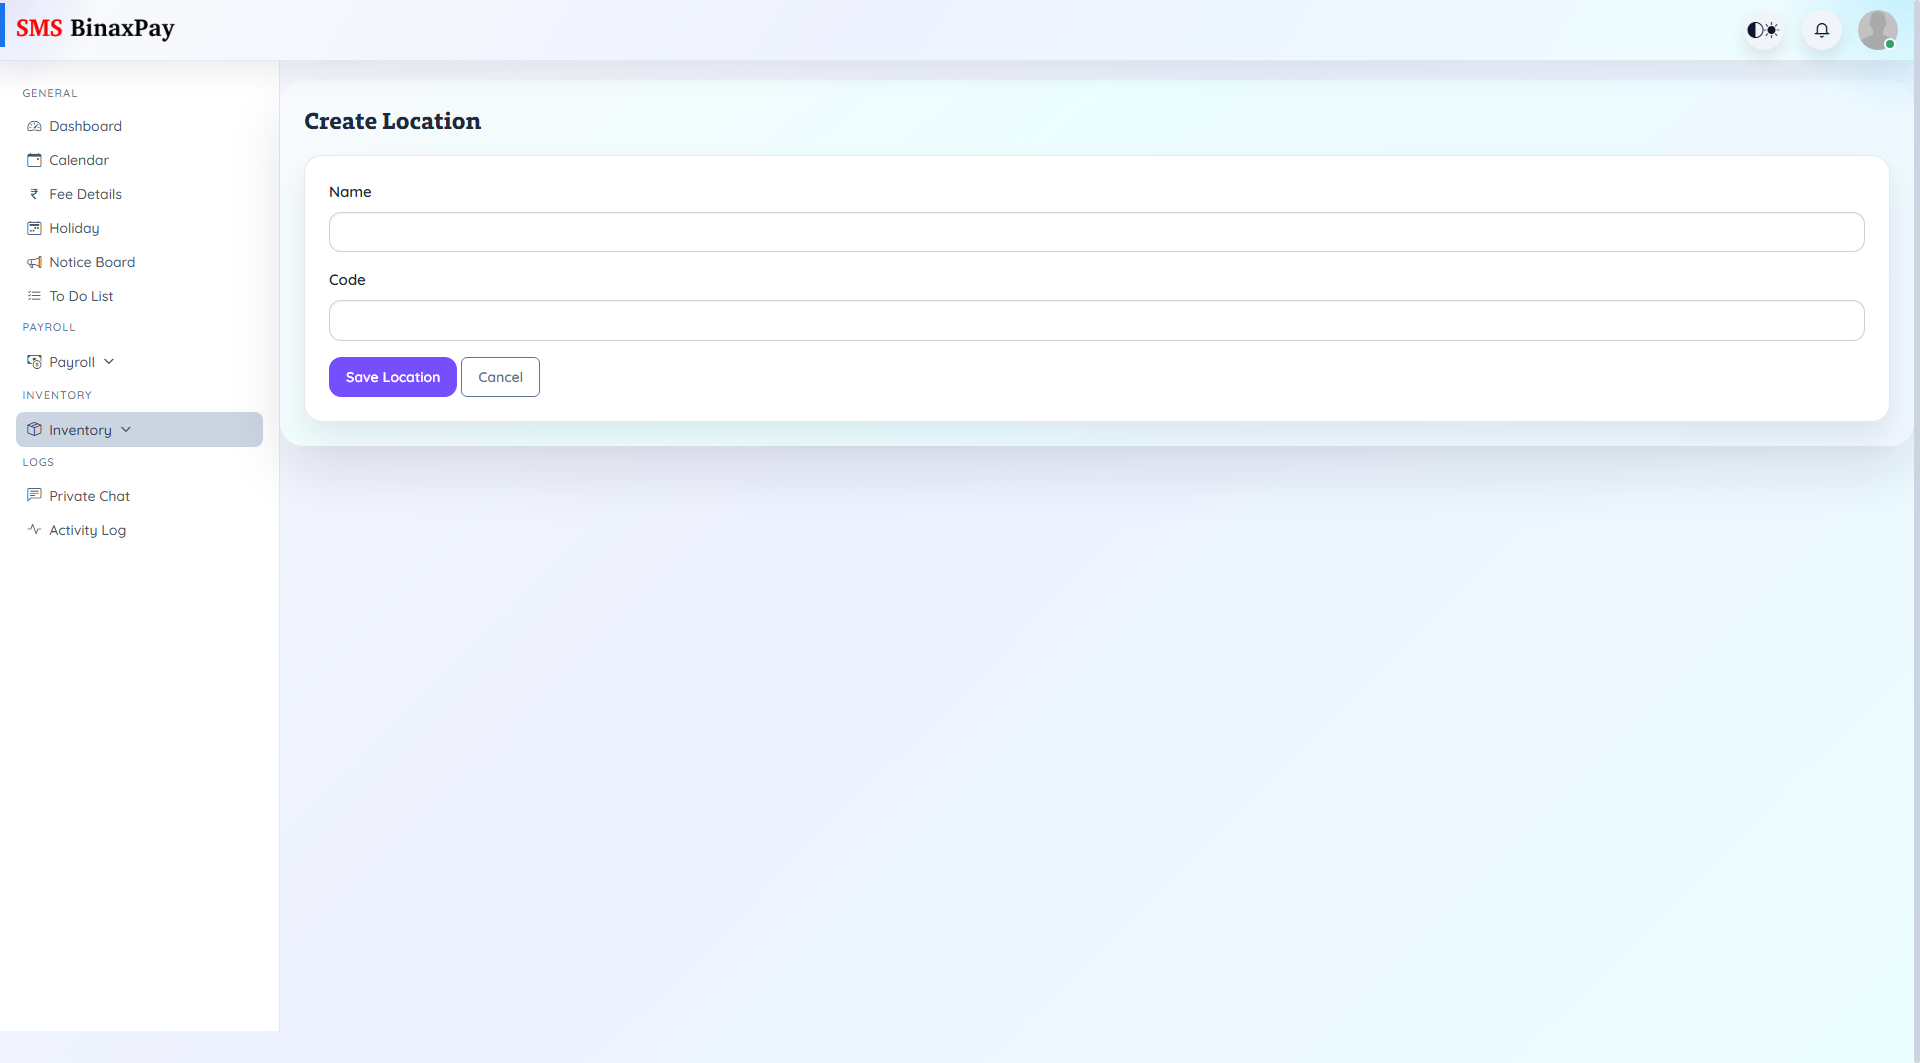
Task: Expand the Payroll menu chevron
Action: [109, 362]
